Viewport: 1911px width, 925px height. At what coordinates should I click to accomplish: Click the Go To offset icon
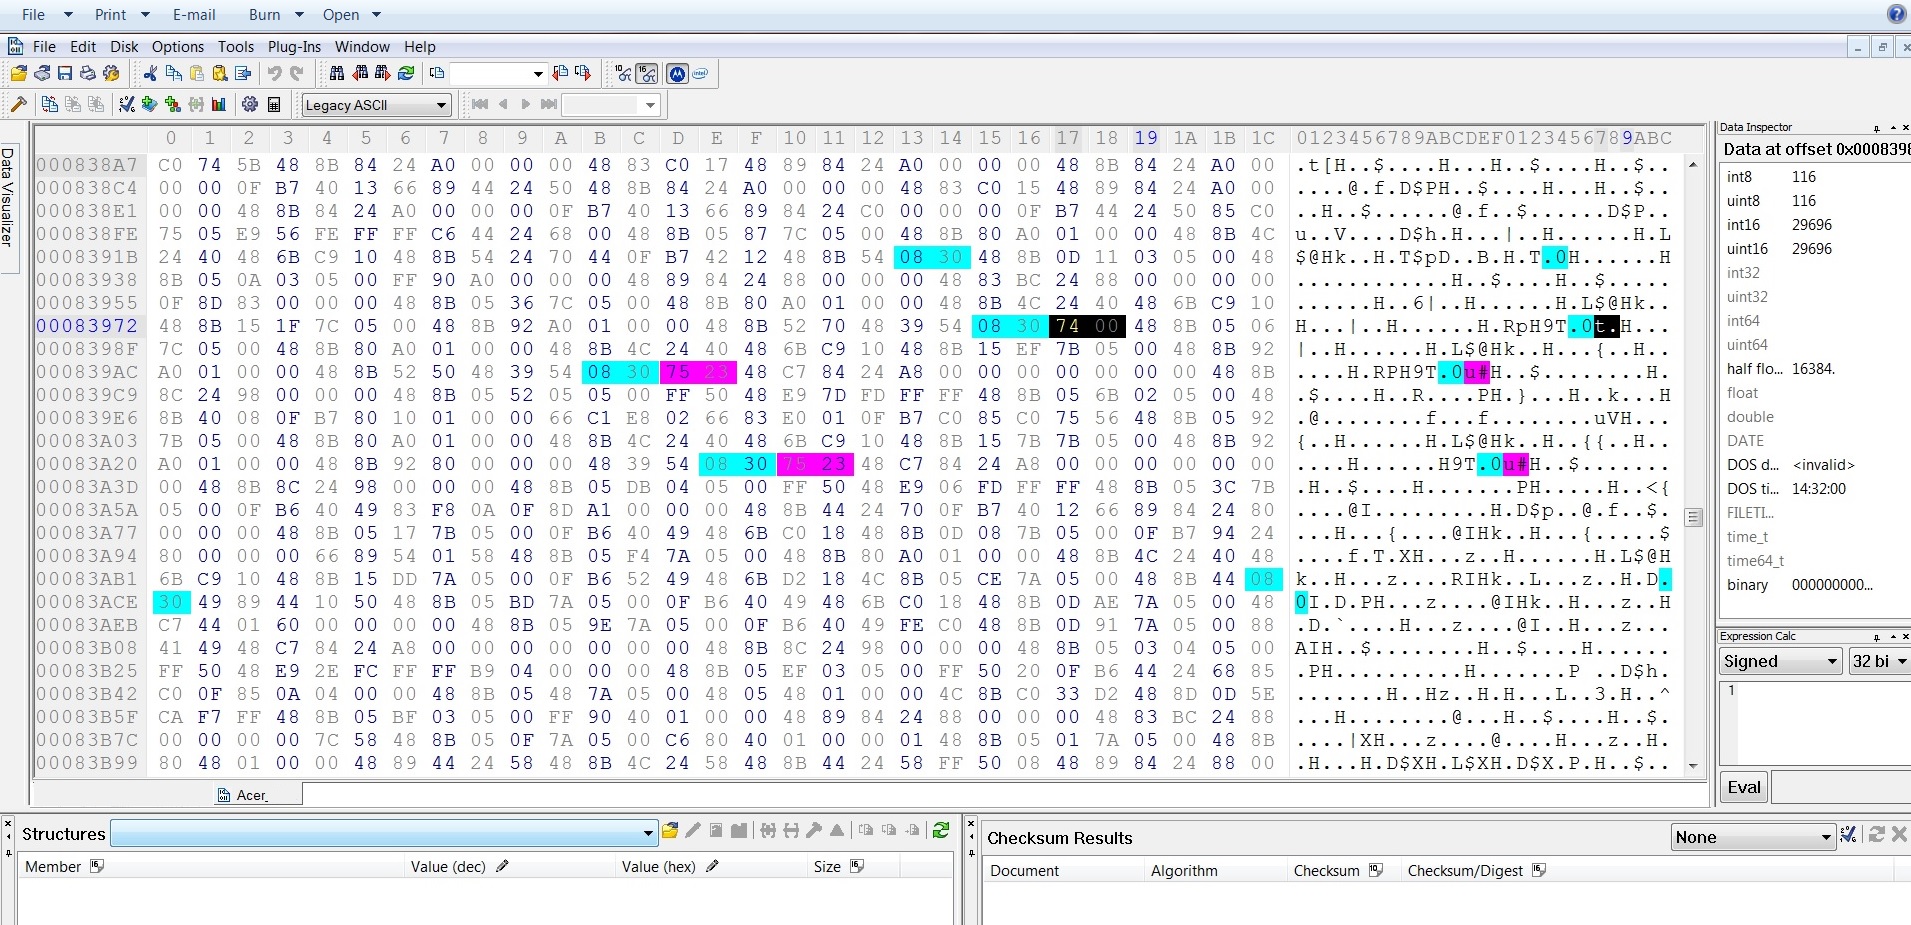(x=437, y=73)
